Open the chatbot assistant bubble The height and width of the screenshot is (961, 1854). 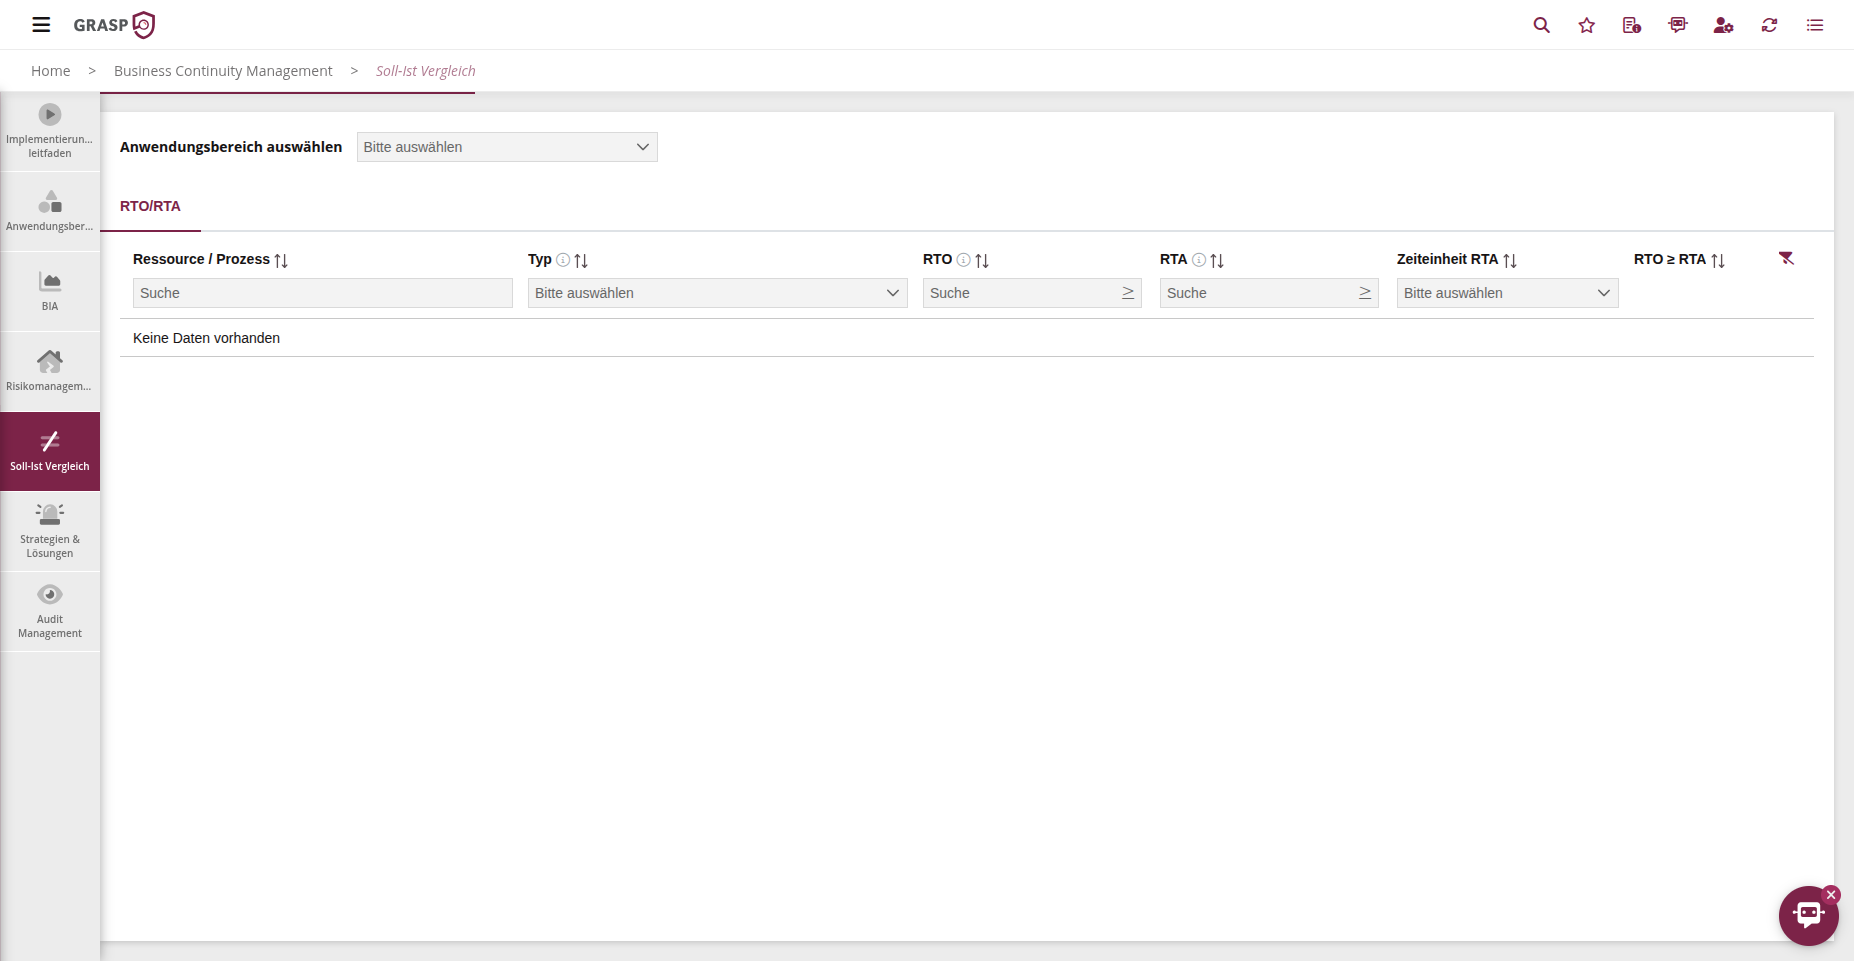point(1808,915)
